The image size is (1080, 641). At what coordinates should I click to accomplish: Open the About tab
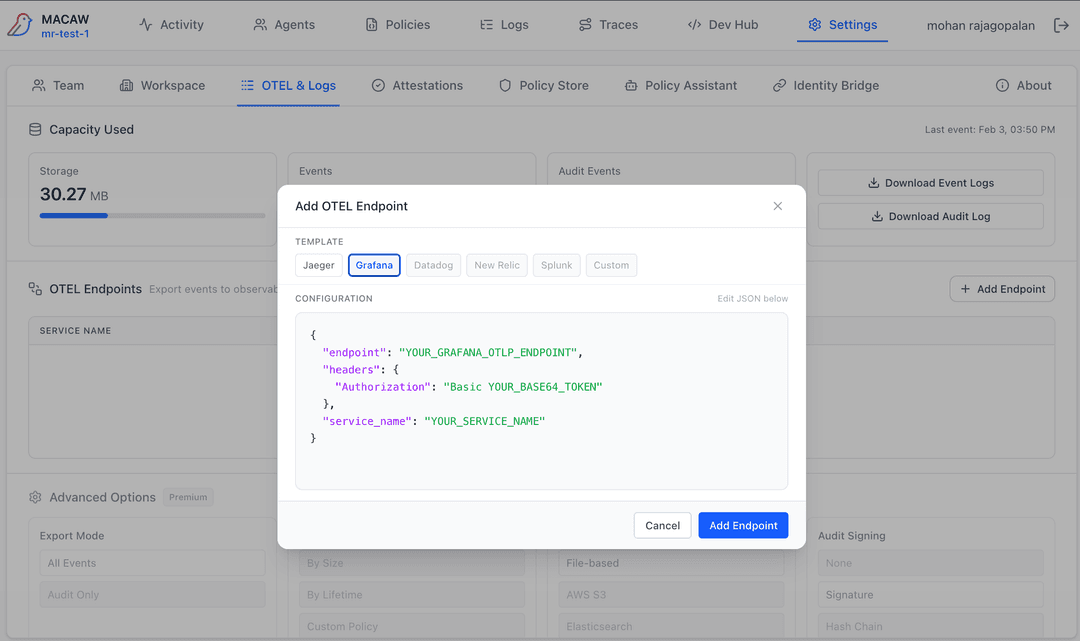point(1023,85)
